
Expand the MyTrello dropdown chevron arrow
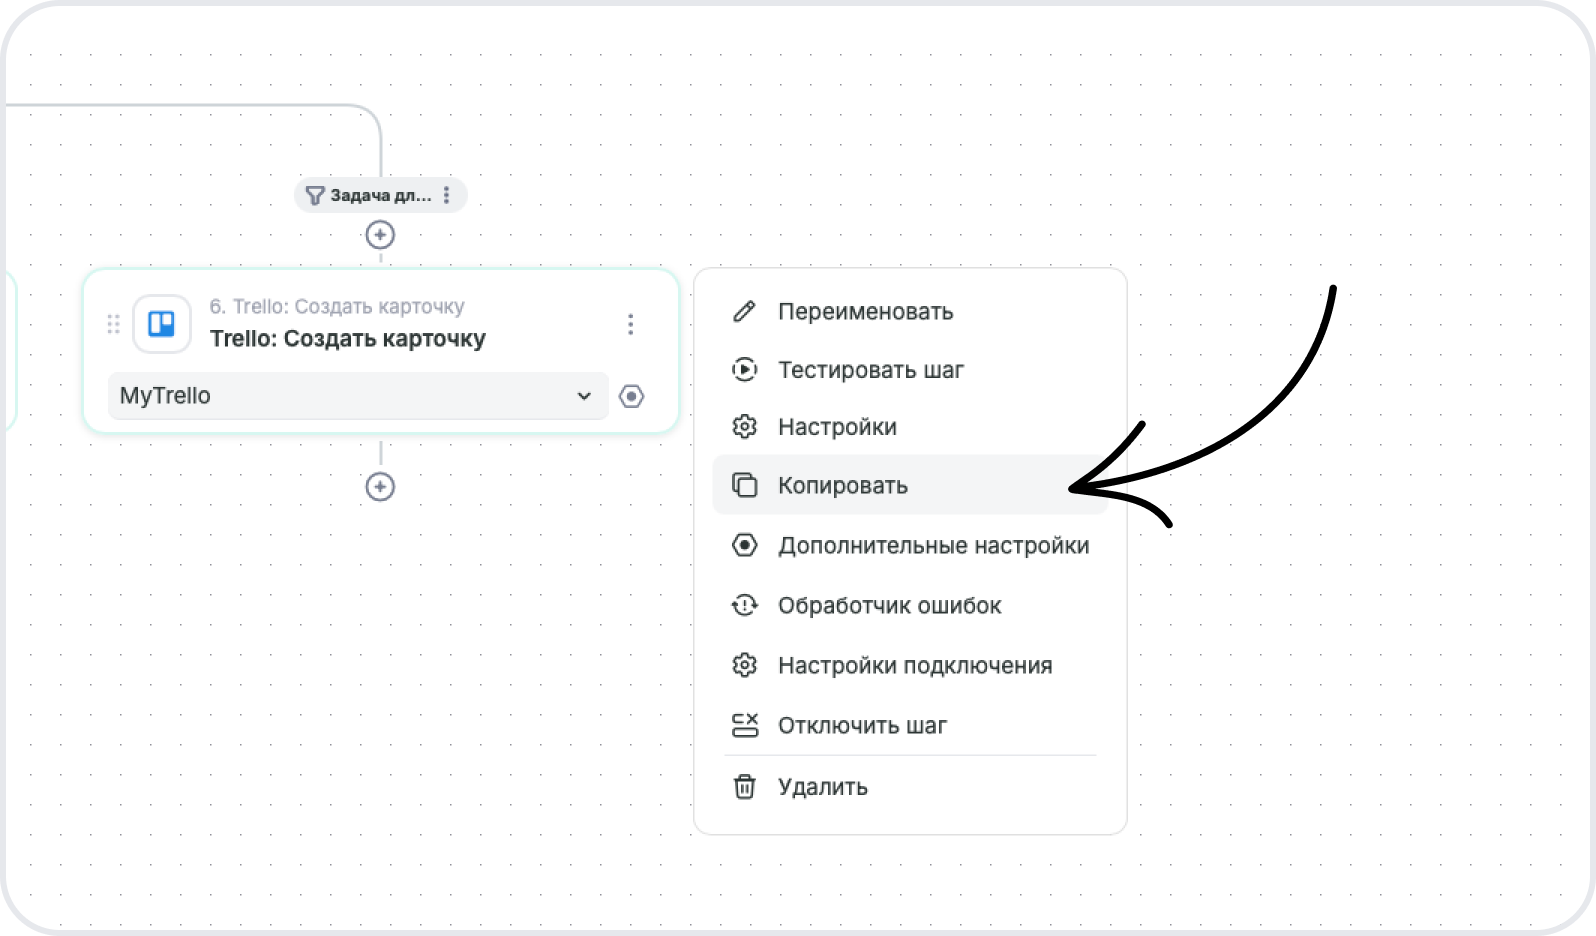coord(584,396)
